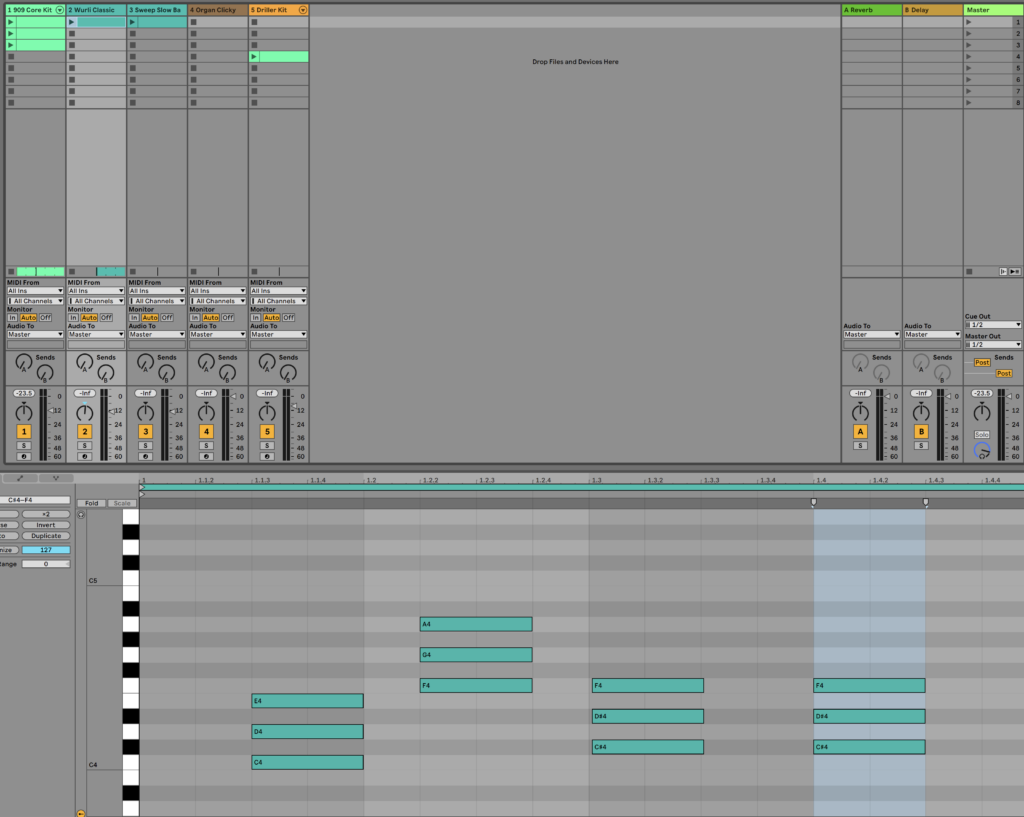
Task: Solo track 4
Action: point(206,445)
